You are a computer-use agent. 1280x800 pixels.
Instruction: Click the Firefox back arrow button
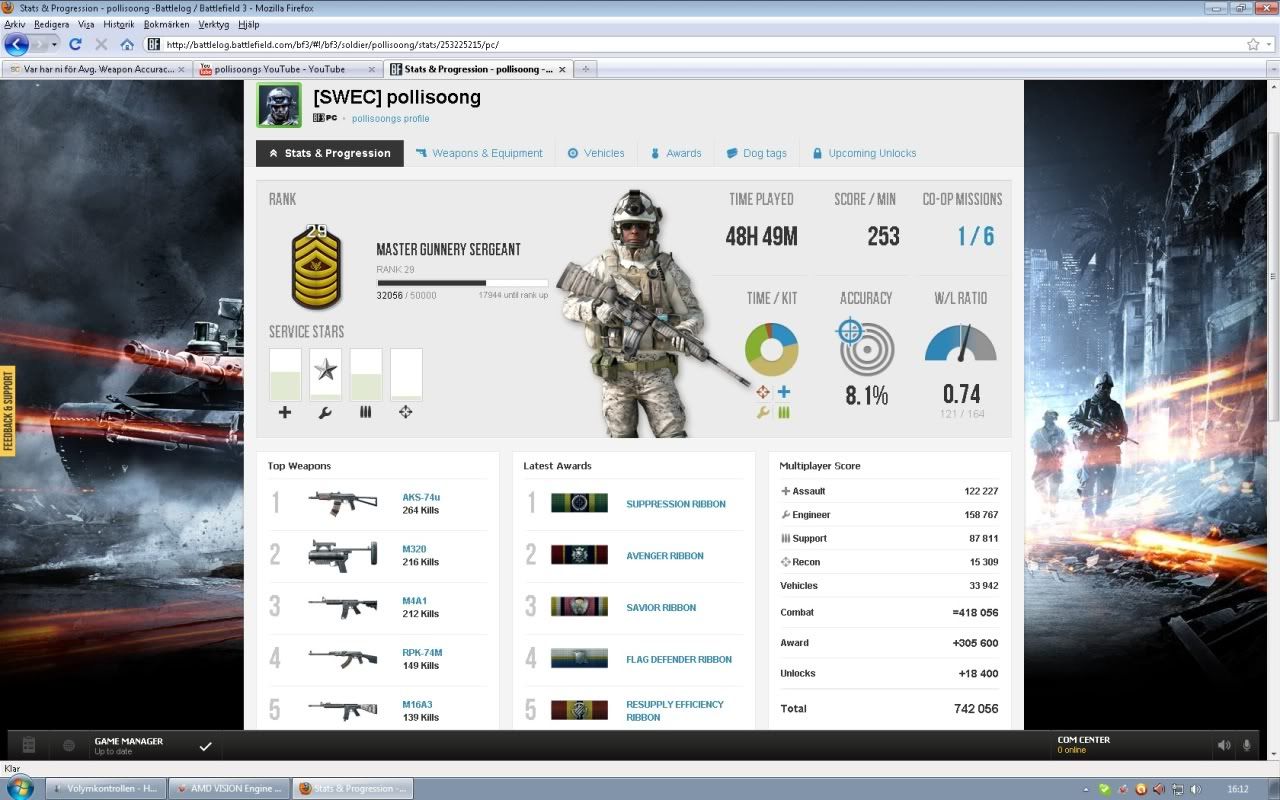coord(16,44)
